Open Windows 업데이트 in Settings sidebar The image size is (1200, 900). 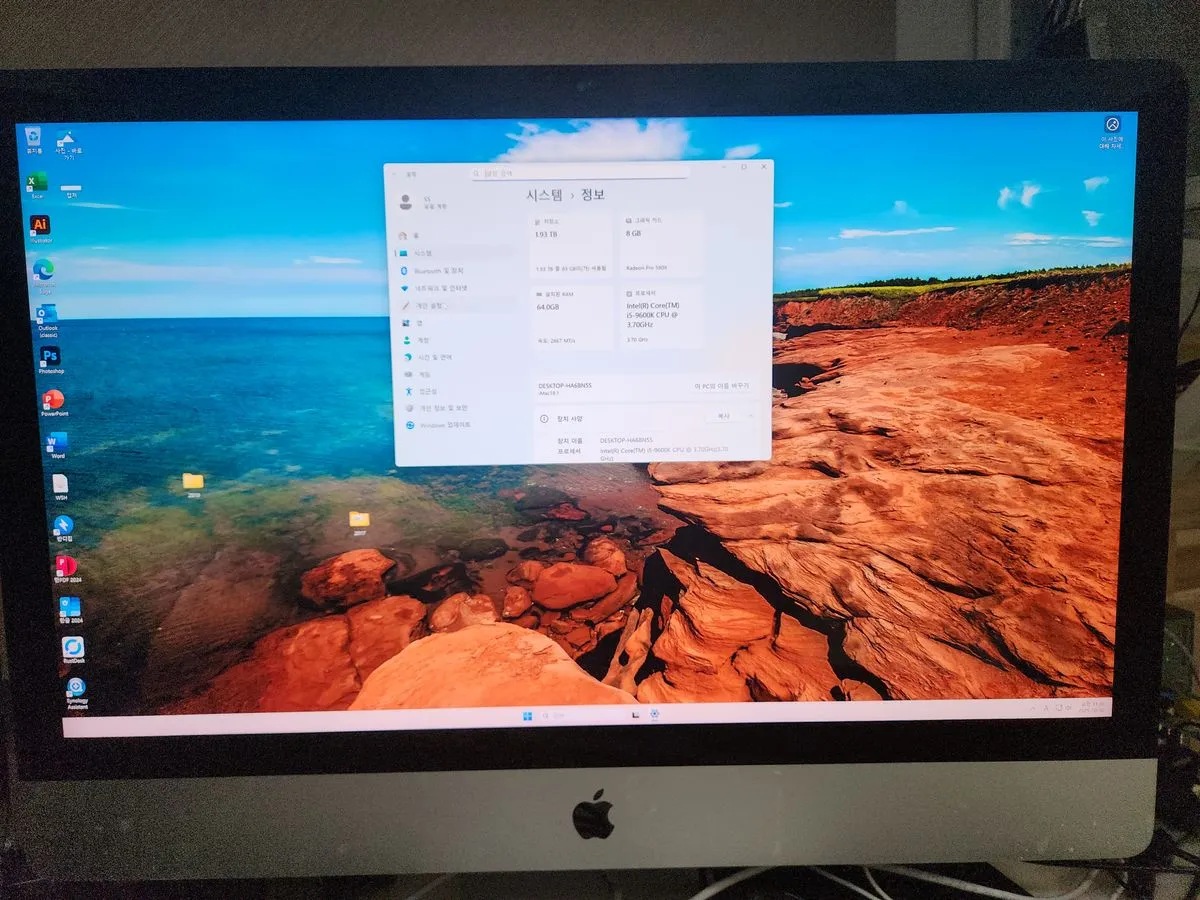(x=444, y=425)
